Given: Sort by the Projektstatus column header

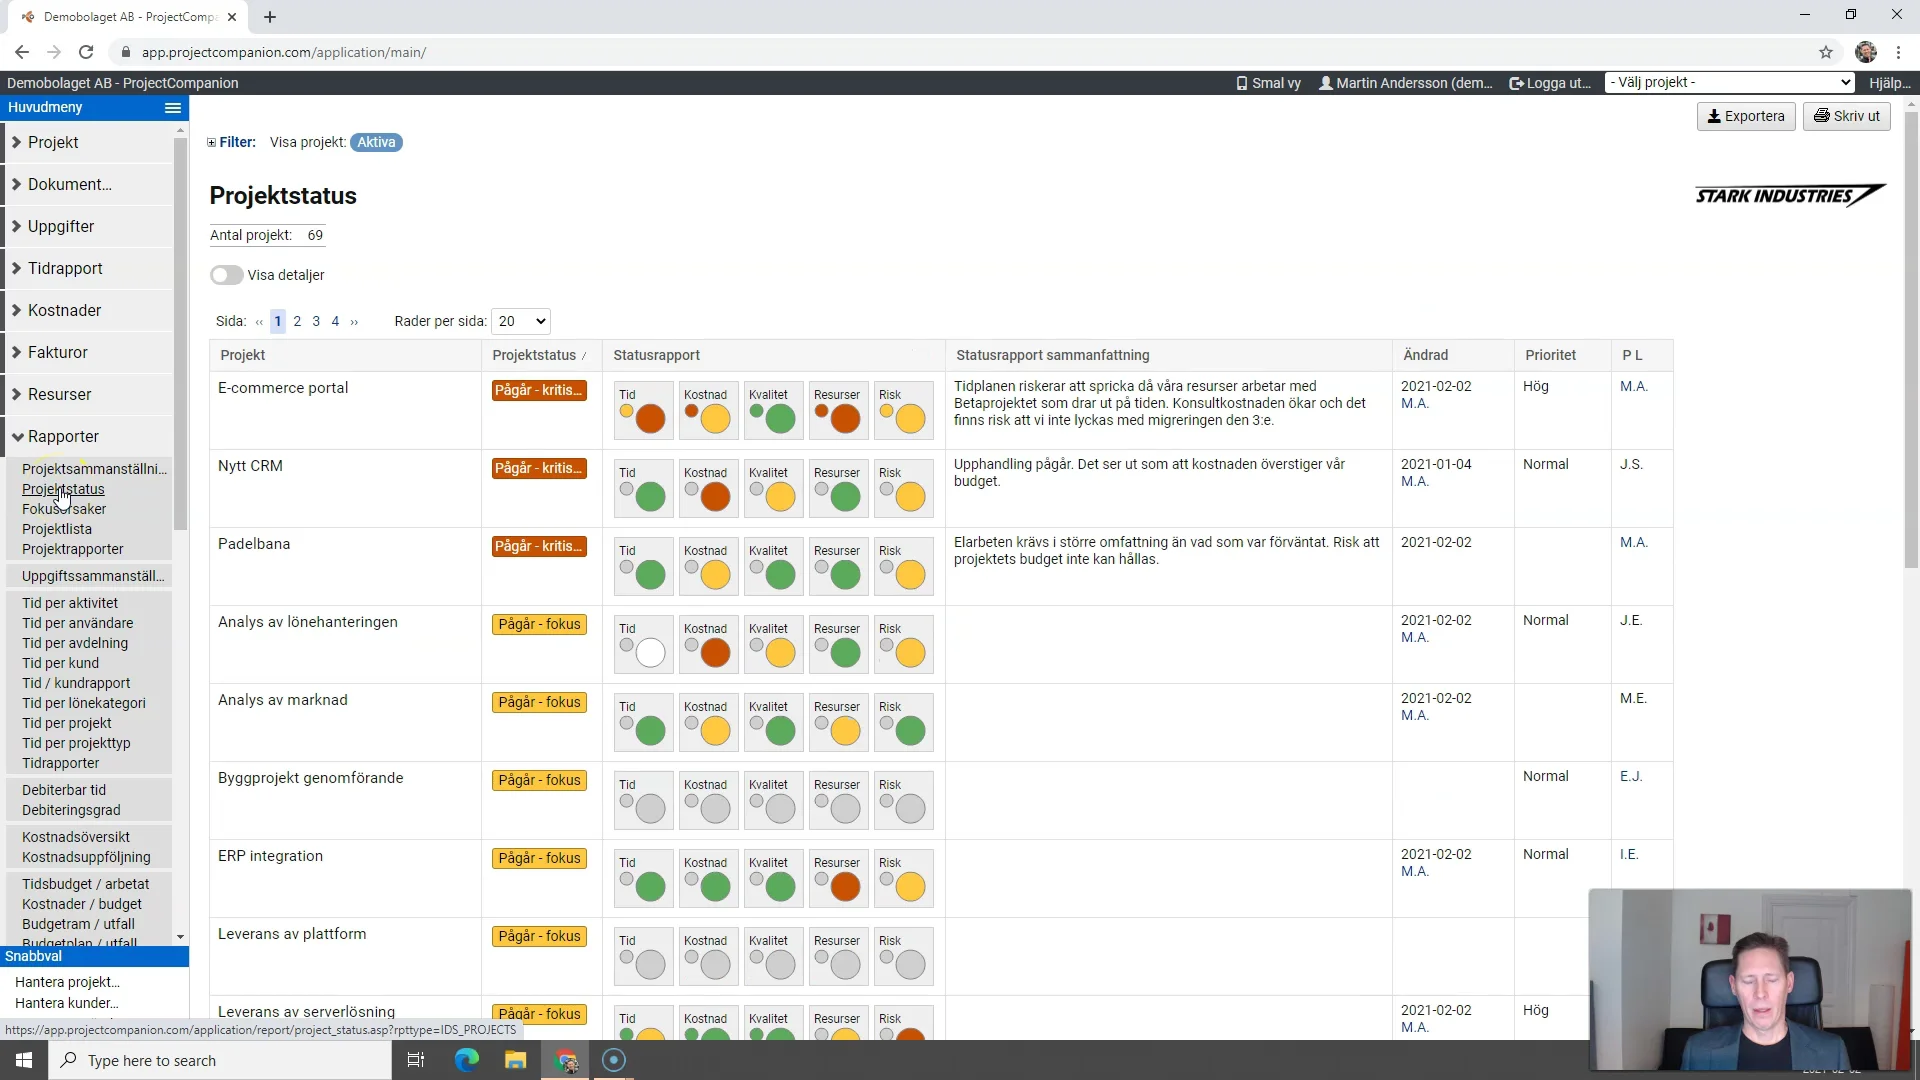Looking at the screenshot, I should 535,355.
